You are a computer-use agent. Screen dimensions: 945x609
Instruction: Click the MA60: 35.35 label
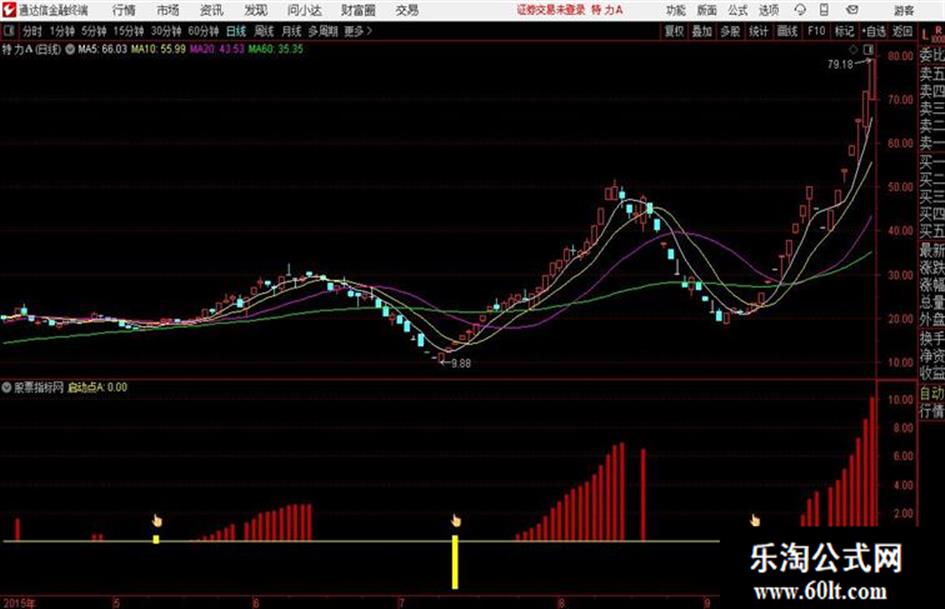point(276,49)
